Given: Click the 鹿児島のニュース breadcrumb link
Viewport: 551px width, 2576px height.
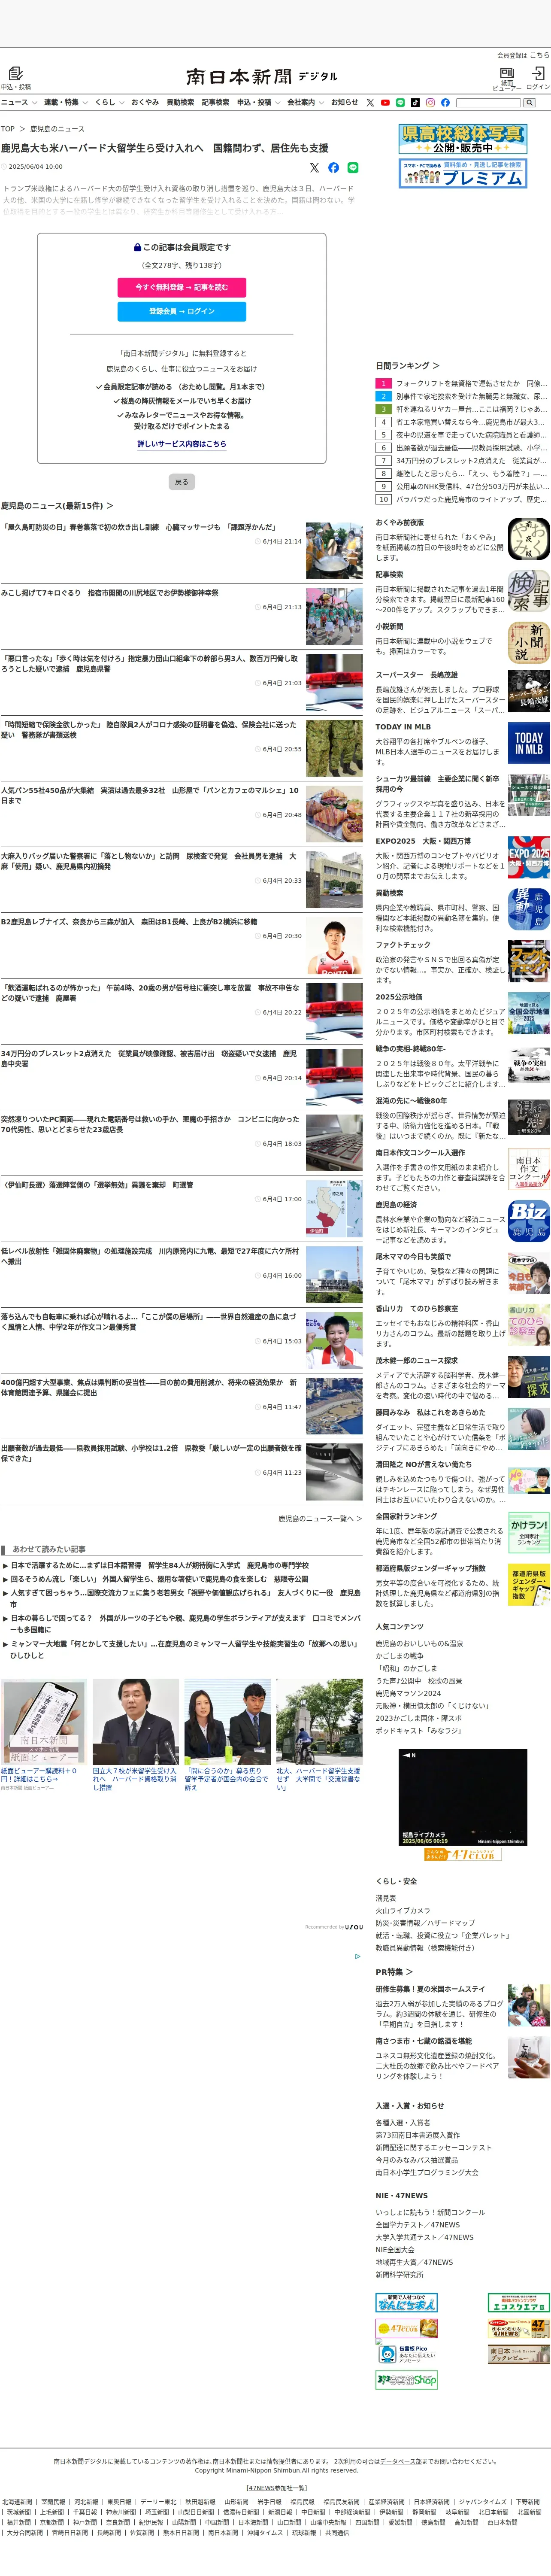Looking at the screenshot, I should point(57,129).
